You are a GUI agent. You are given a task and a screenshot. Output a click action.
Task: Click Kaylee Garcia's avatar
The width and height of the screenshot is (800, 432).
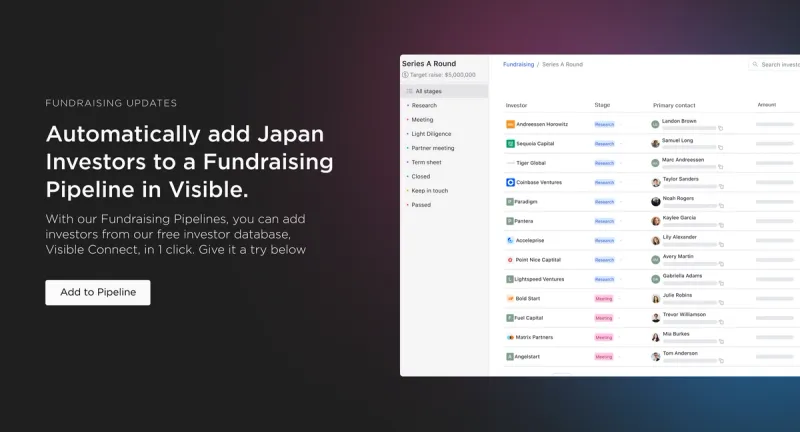656,221
